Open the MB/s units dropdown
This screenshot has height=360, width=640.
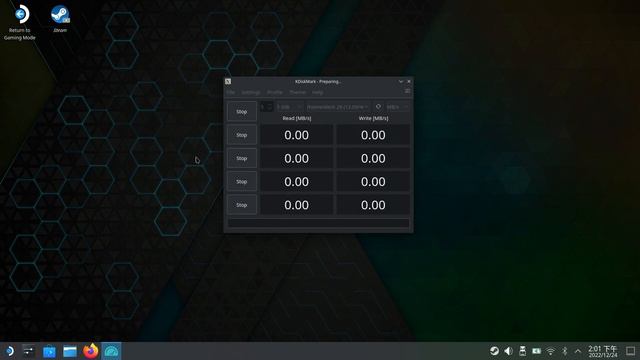click(397, 107)
